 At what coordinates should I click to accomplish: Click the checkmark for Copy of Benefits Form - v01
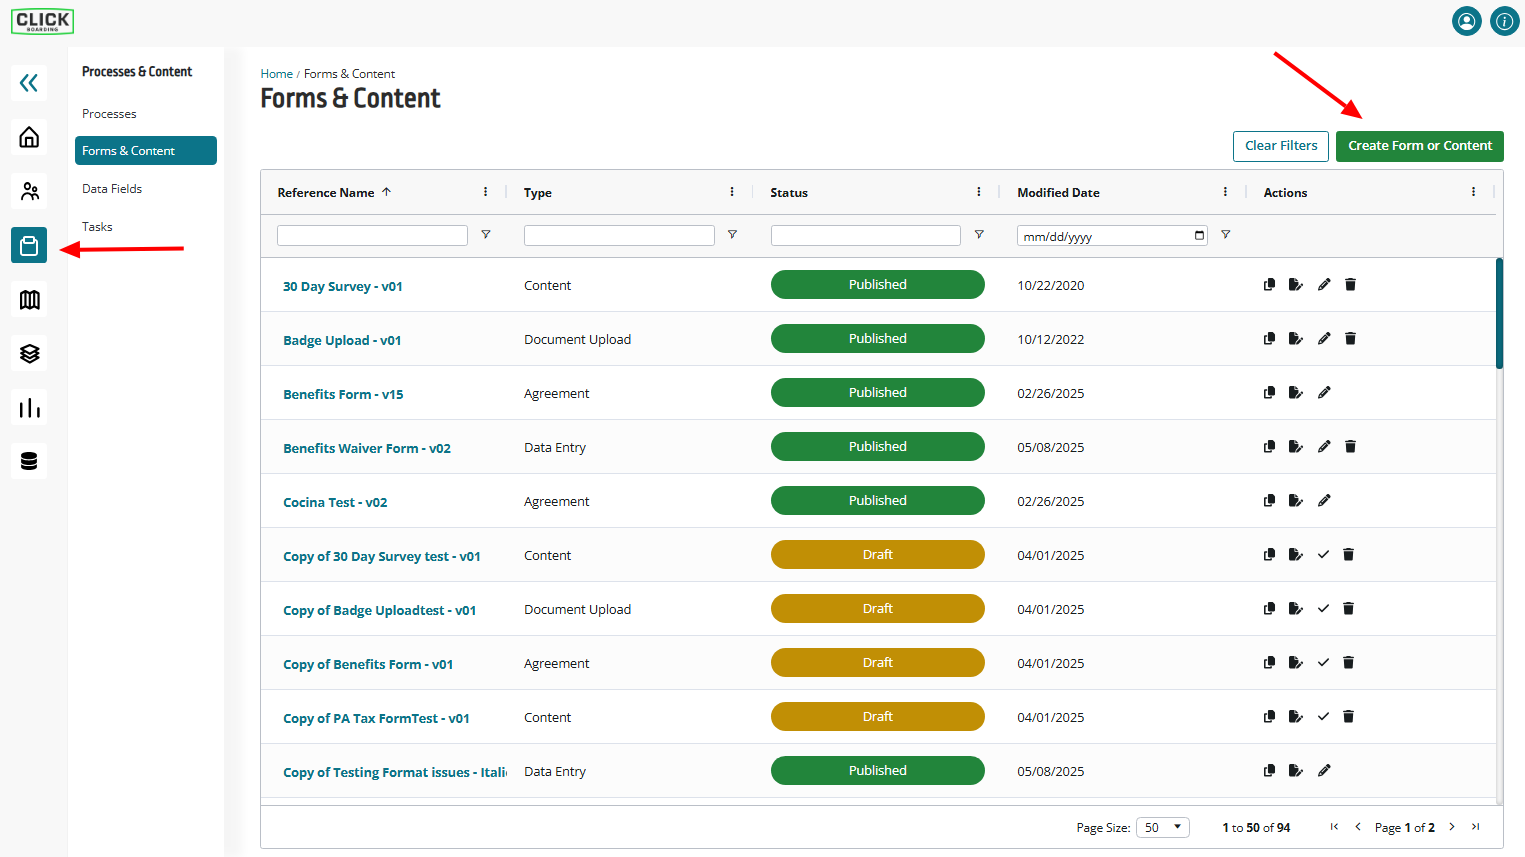tap(1323, 663)
